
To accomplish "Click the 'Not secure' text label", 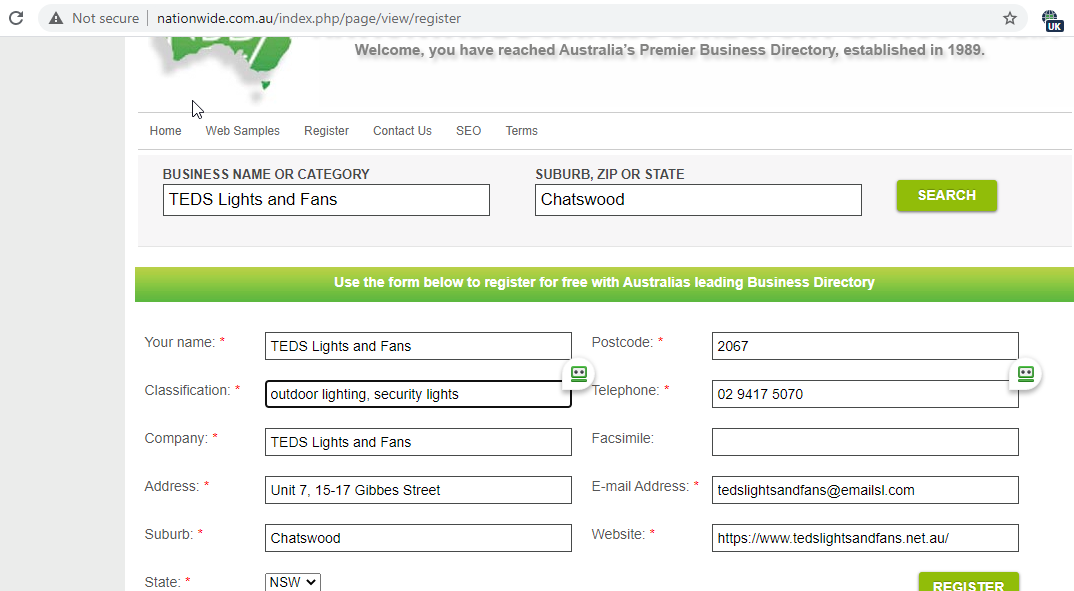I will [x=105, y=18].
